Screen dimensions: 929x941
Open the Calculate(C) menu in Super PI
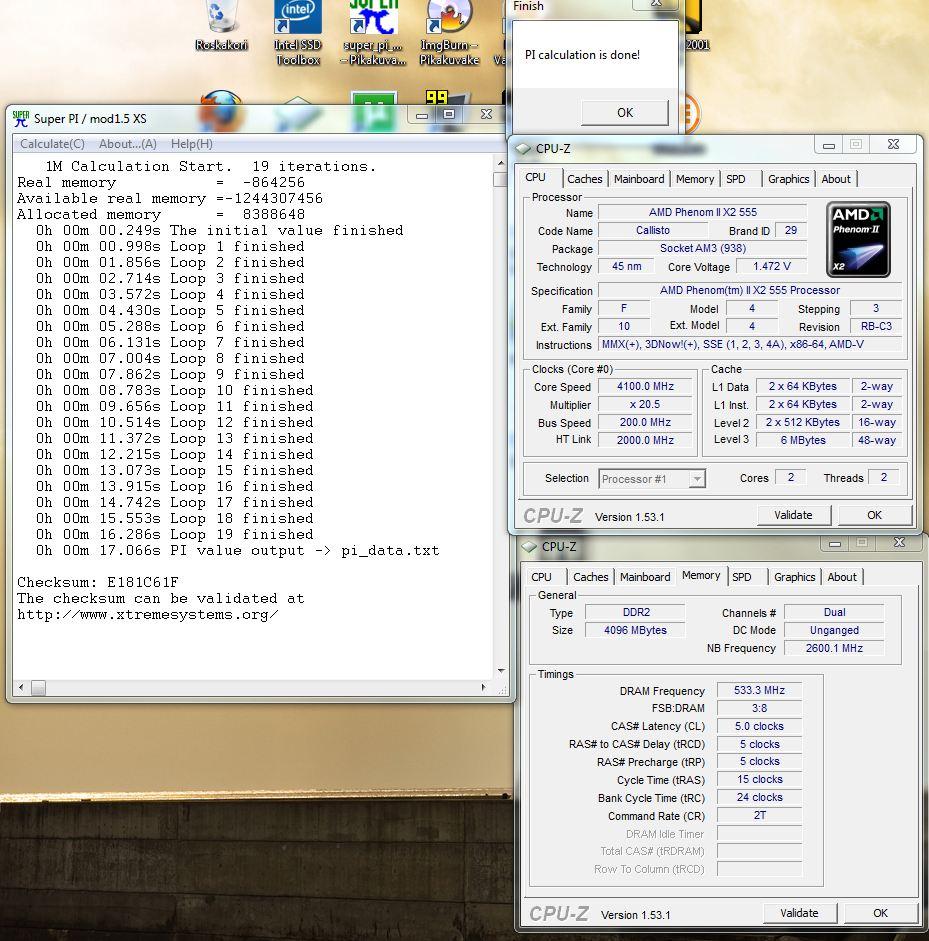click(52, 144)
